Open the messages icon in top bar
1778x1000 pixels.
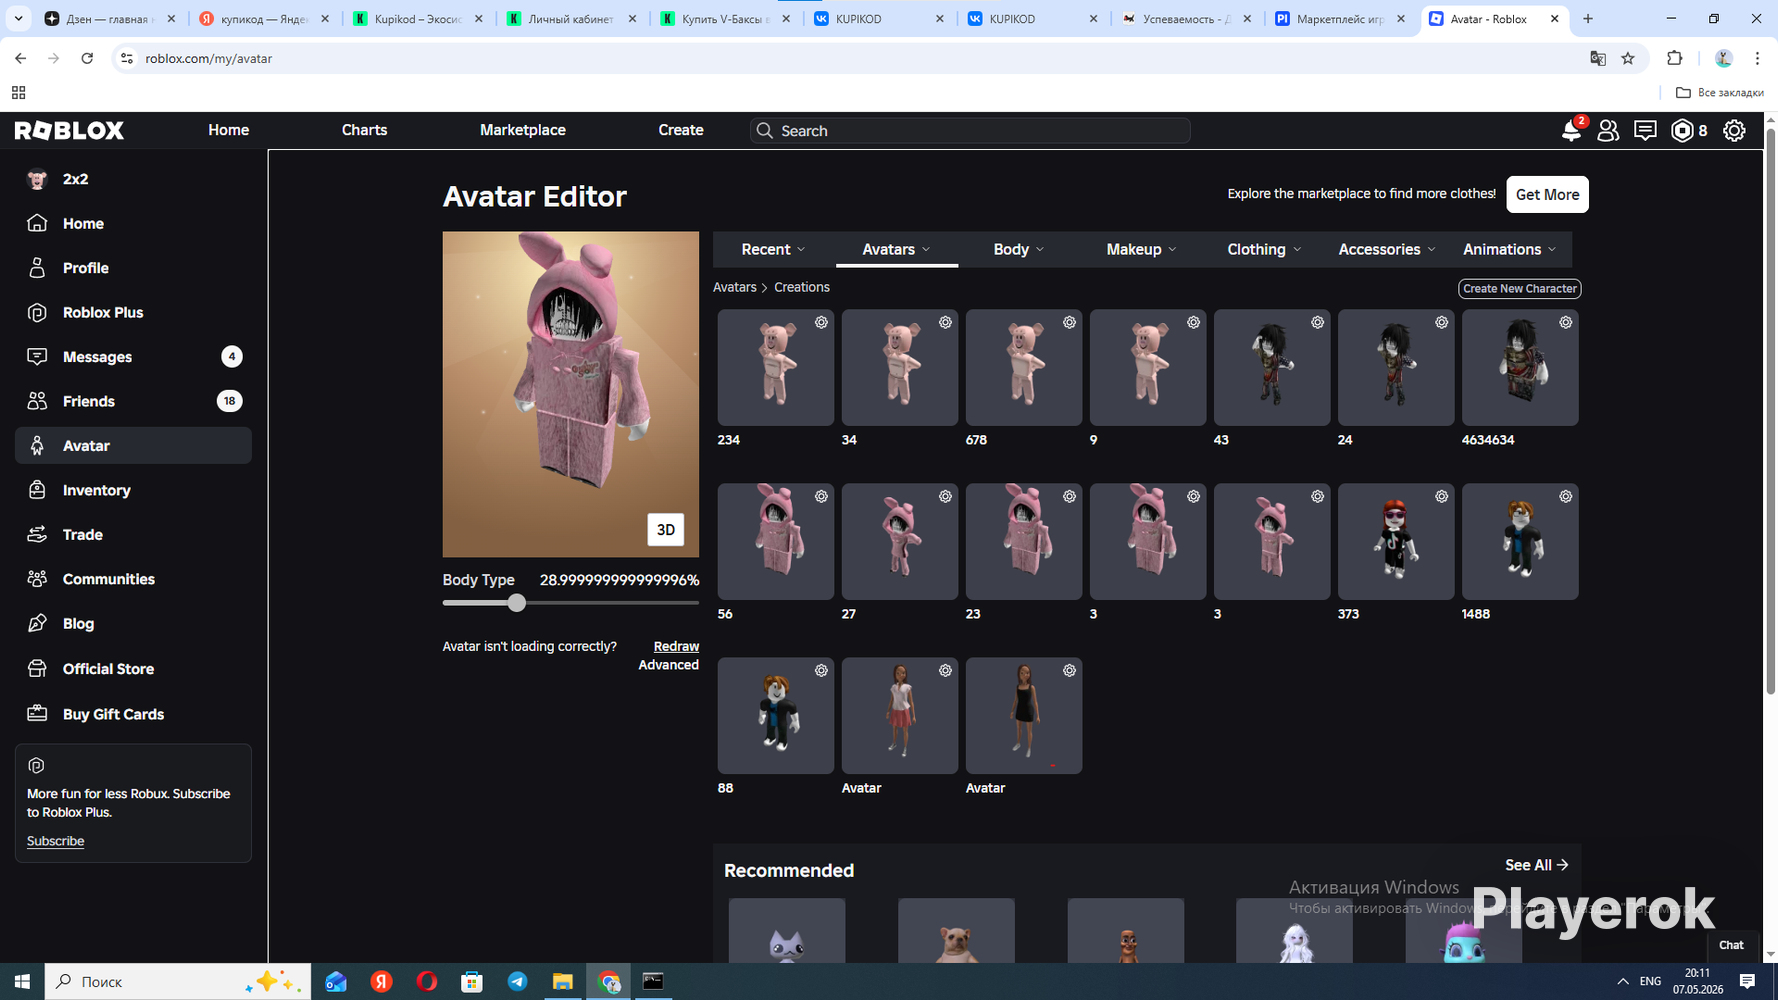tap(1645, 131)
